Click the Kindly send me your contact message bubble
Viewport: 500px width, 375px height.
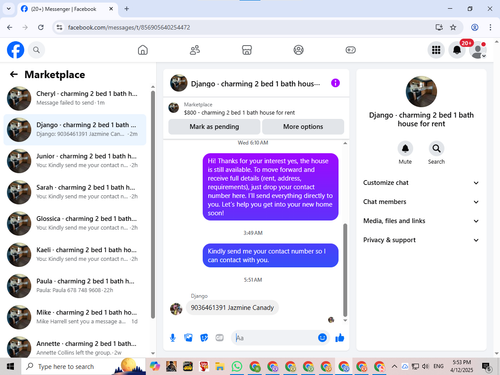click(270, 255)
